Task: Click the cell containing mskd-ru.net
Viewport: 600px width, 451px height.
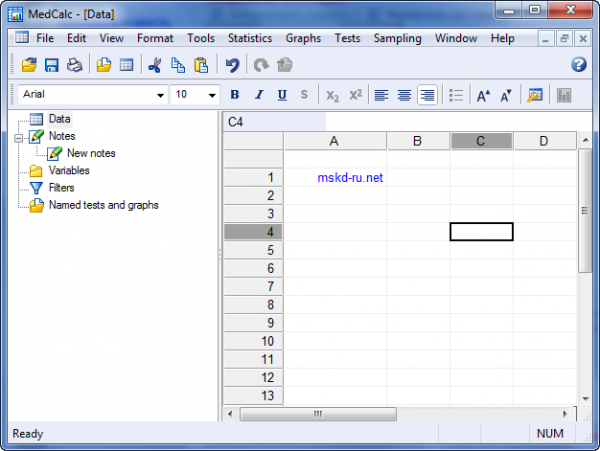Action: point(349,178)
